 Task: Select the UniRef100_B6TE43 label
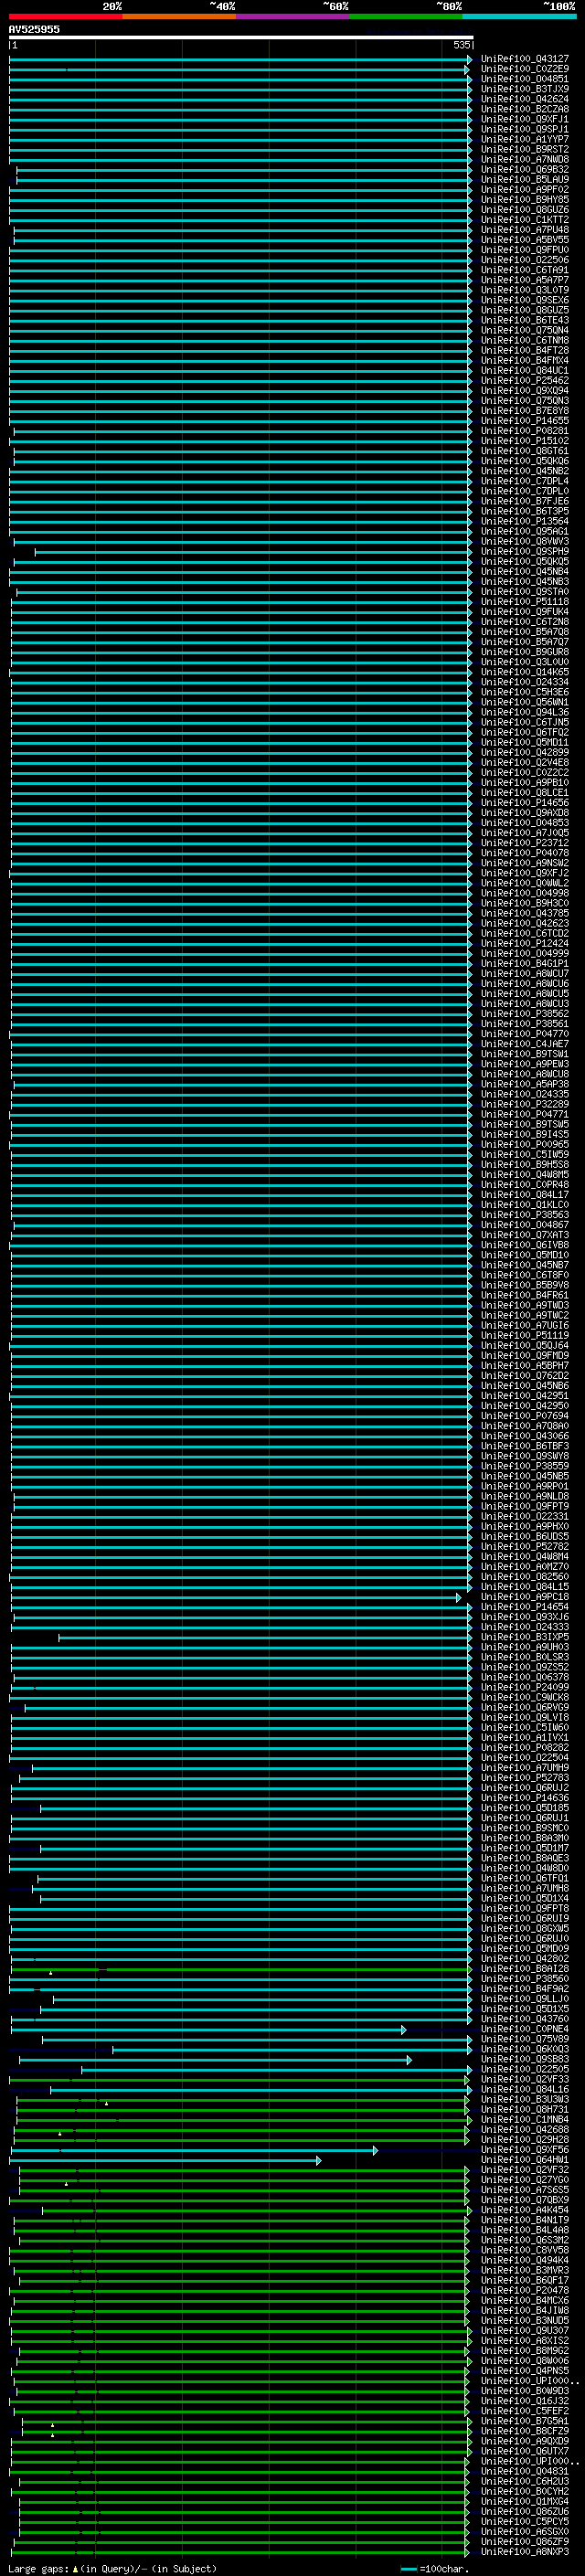(x=525, y=320)
